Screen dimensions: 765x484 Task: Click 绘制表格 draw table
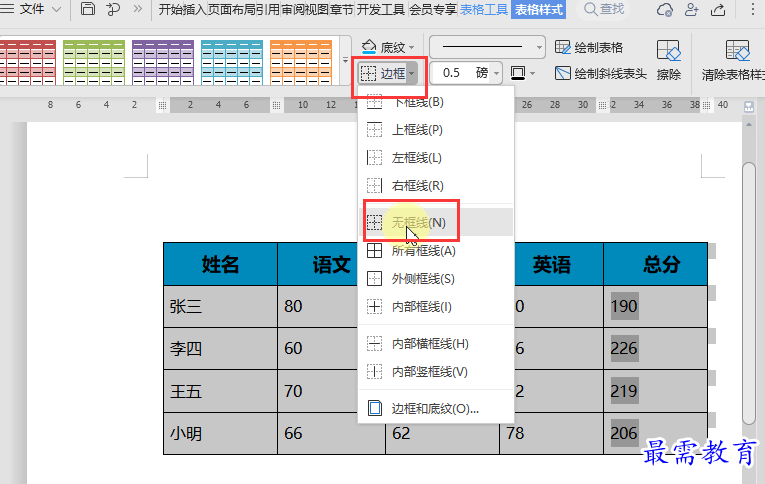[589, 47]
